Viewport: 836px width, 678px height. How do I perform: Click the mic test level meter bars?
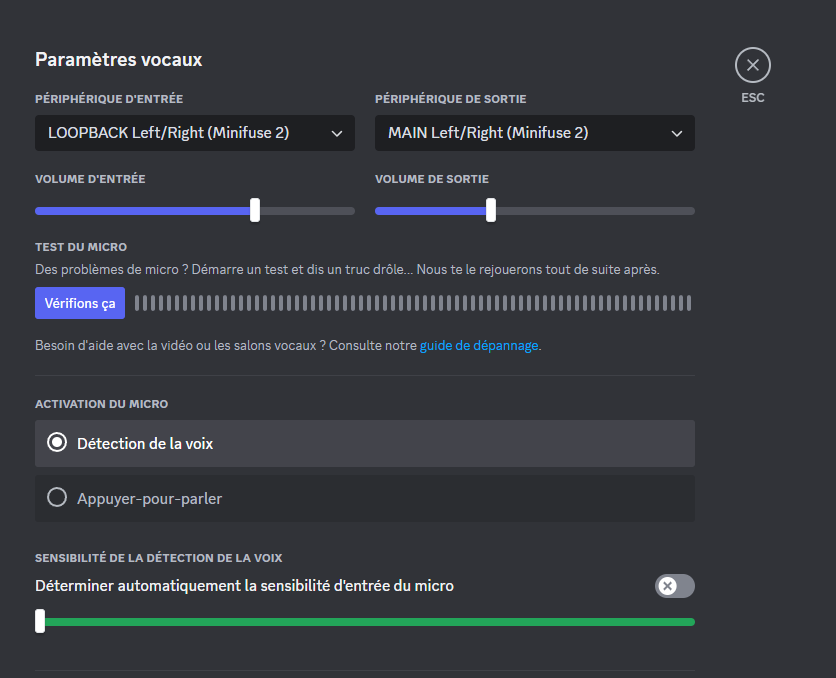tap(412, 303)
